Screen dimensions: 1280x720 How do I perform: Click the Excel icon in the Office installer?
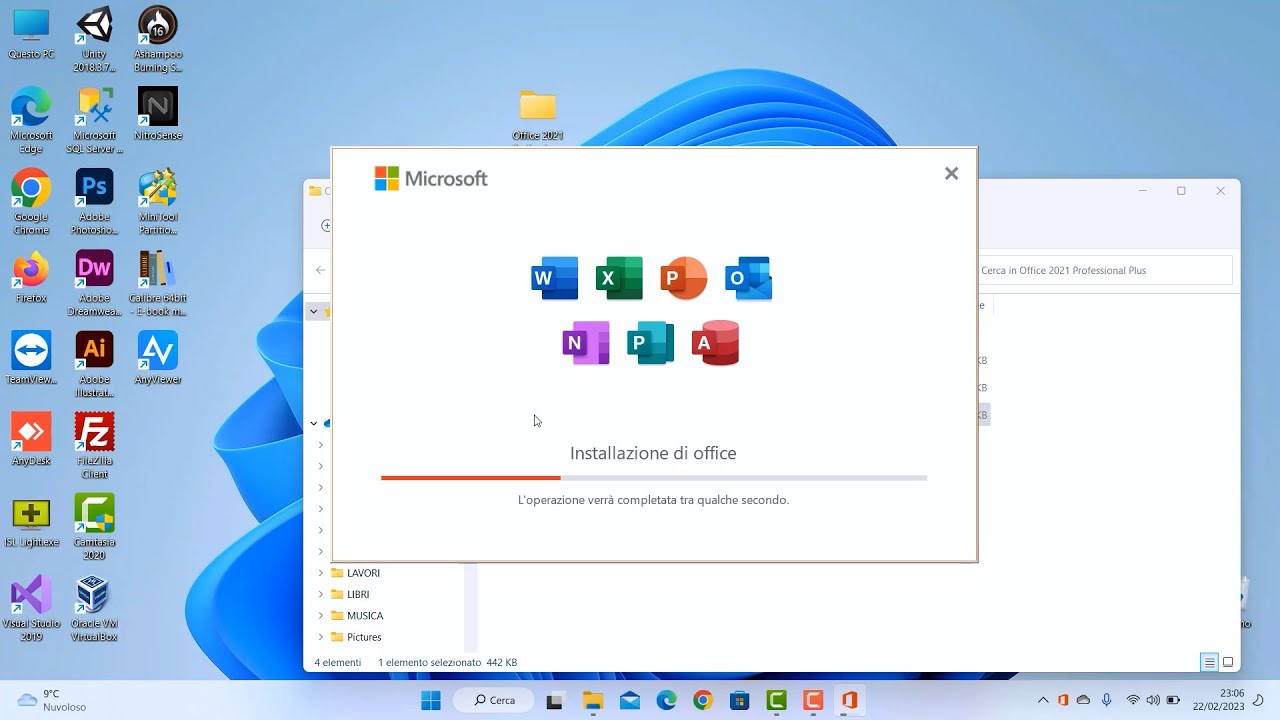(619, 278)
